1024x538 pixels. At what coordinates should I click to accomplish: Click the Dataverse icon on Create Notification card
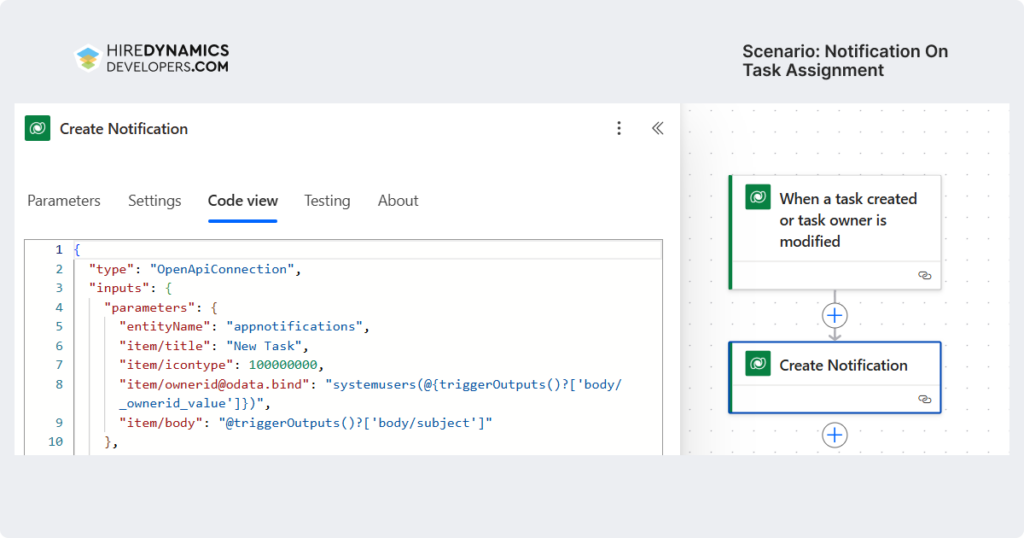point(758,364)
